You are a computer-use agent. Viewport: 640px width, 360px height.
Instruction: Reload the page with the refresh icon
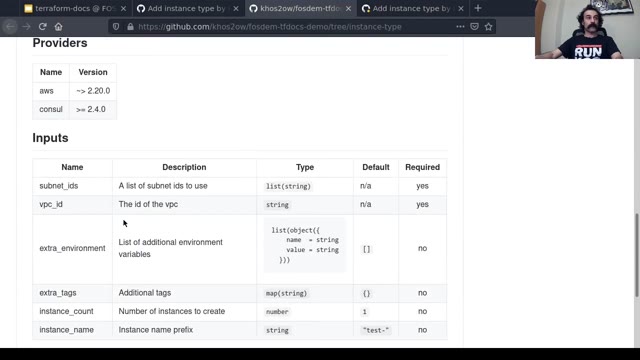coord(42,27)
